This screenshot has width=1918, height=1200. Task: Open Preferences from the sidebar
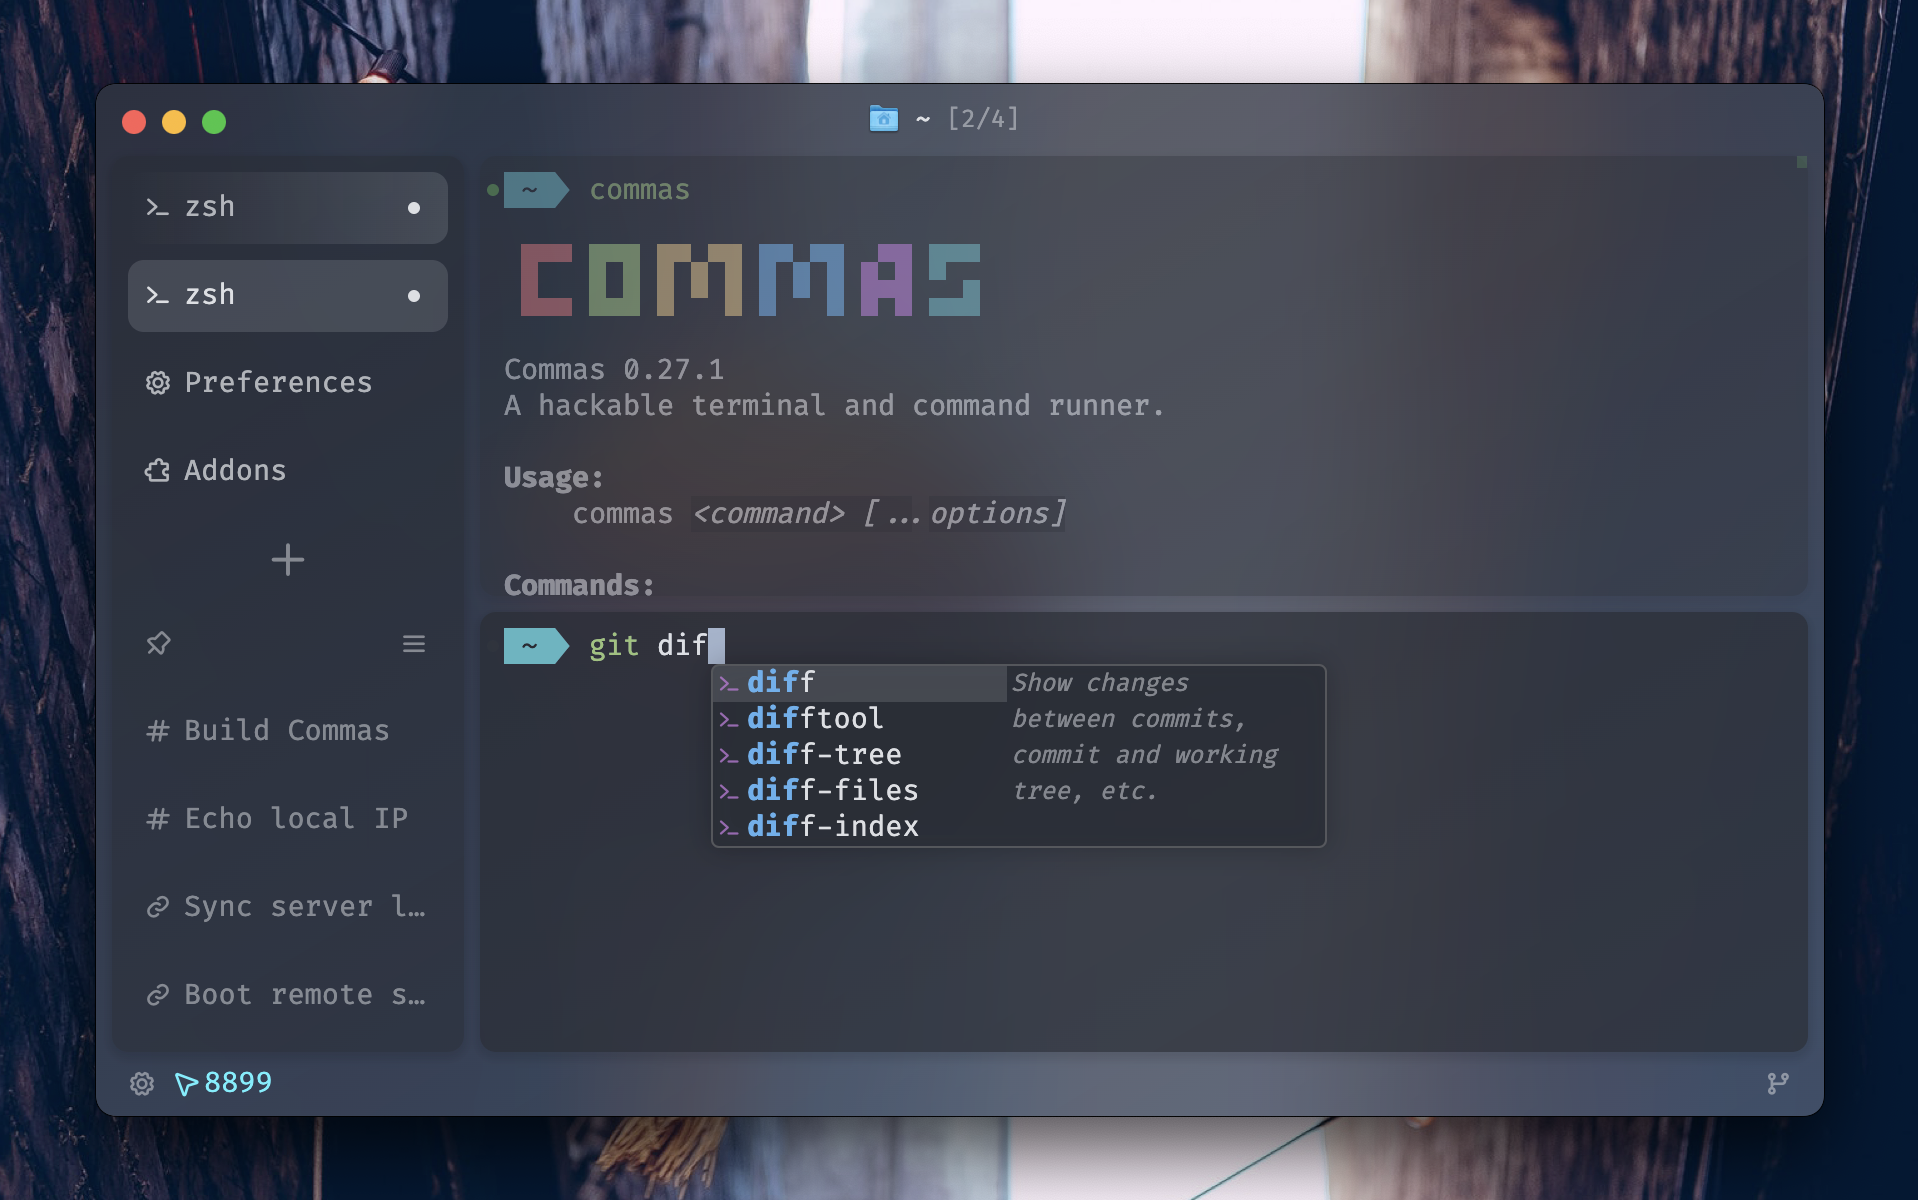(278, 382)
